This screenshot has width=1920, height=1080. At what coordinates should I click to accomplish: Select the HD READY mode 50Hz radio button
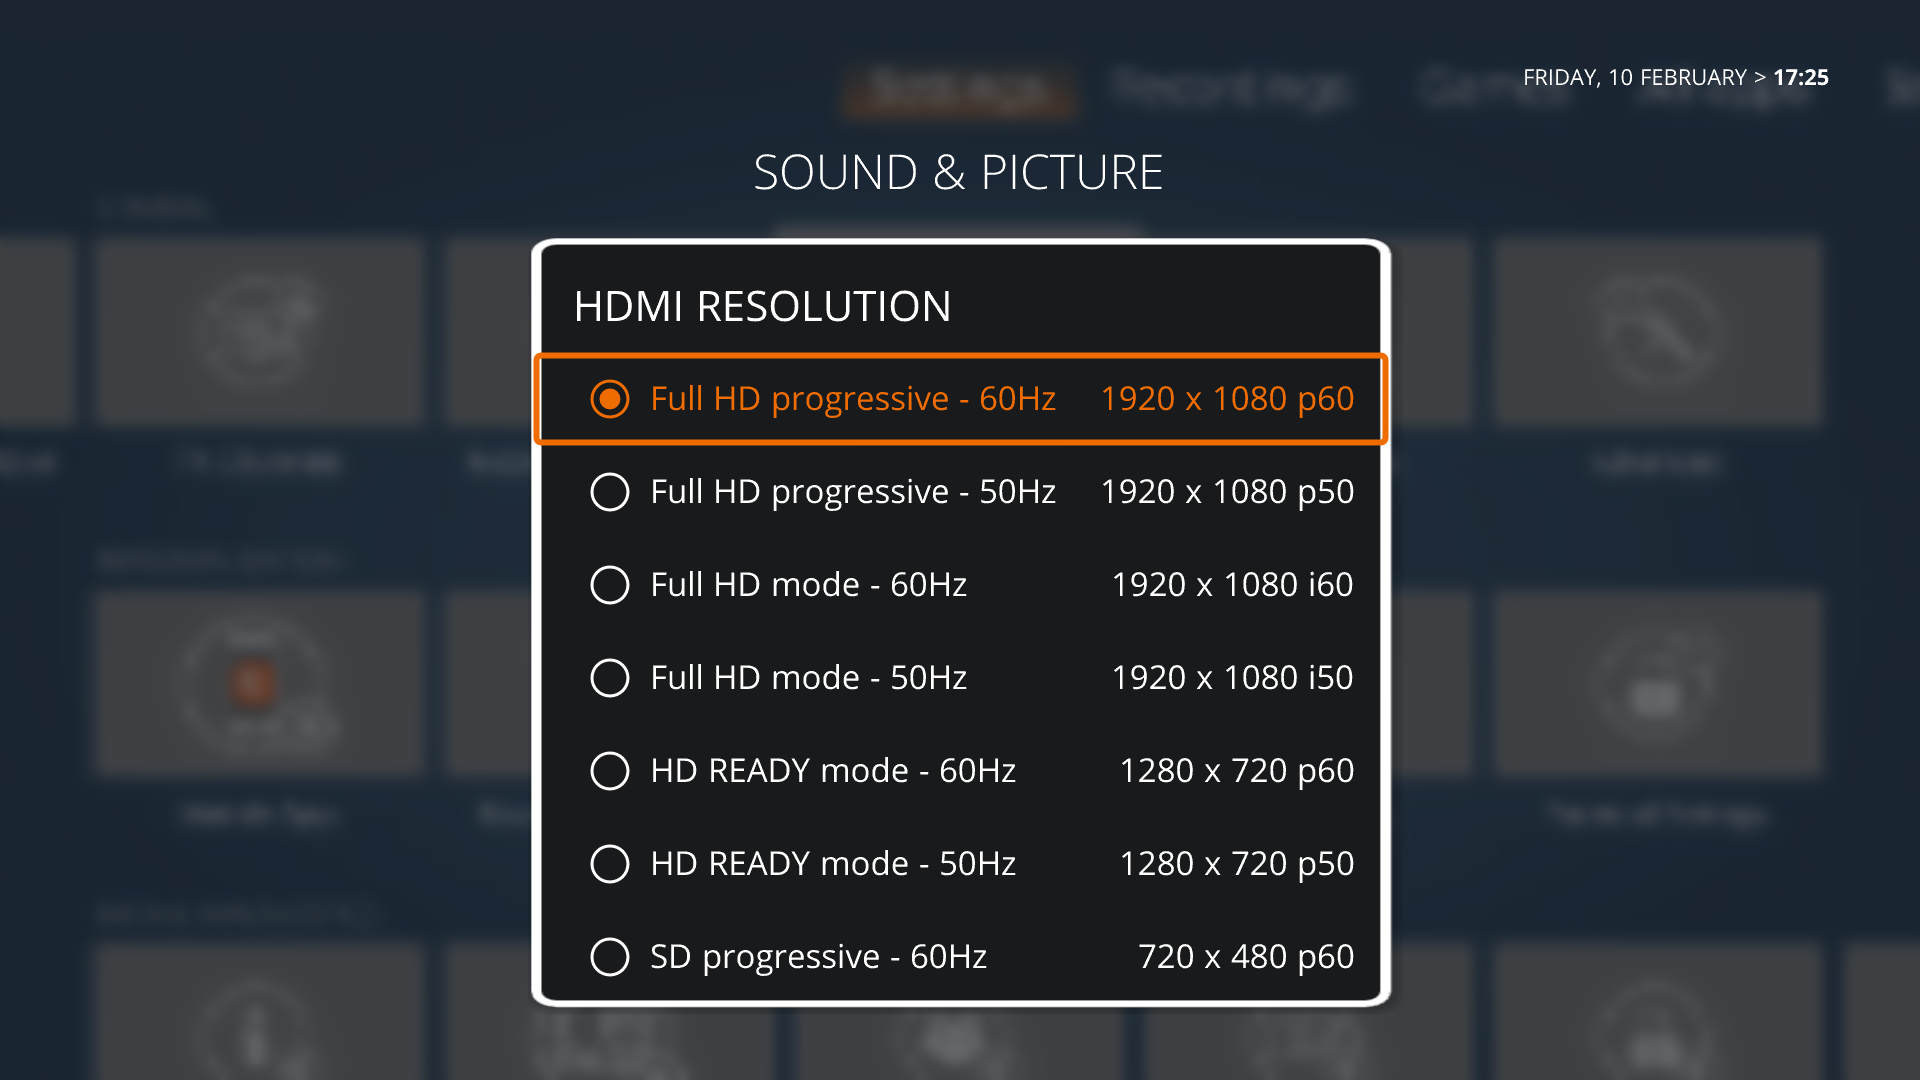610,864
